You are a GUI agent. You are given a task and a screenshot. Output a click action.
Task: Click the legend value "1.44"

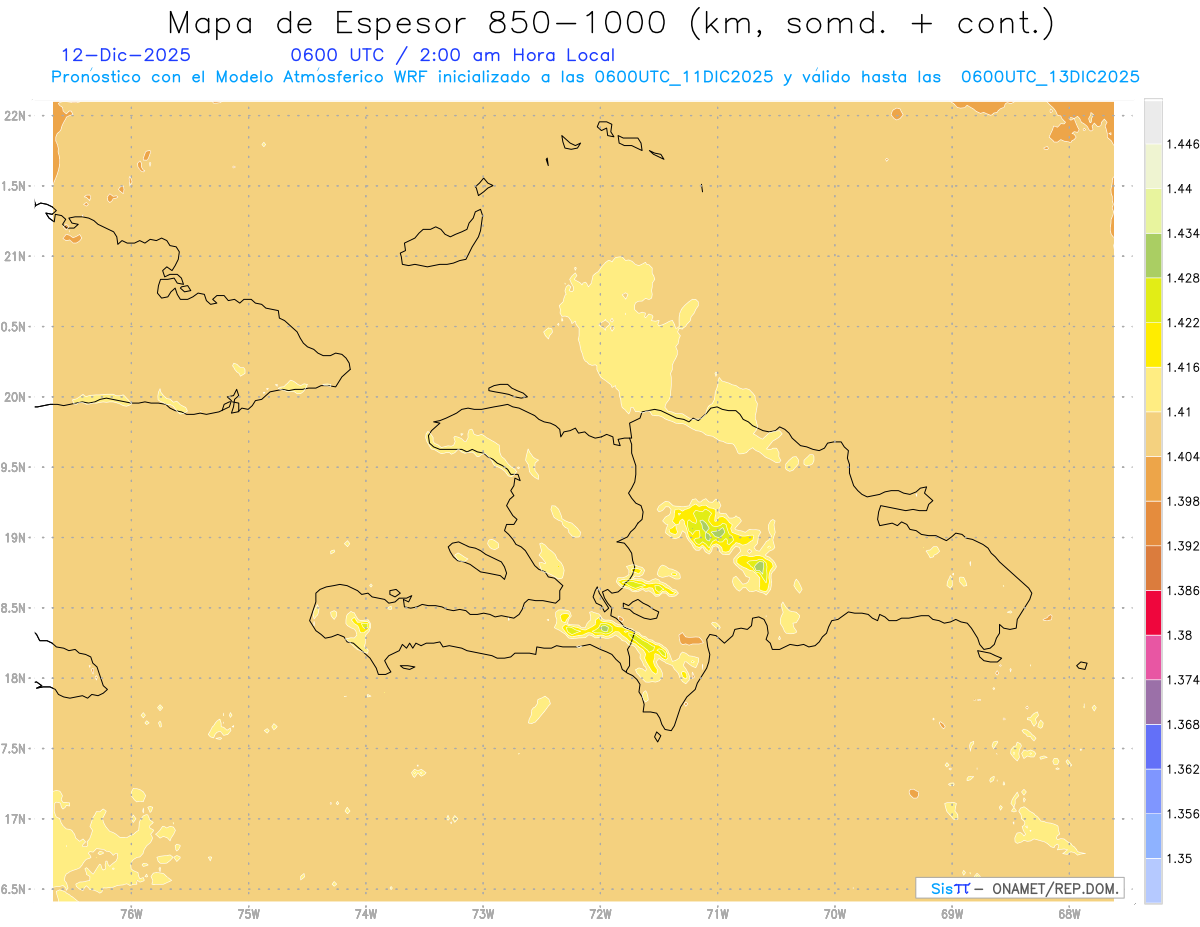click(1180, 189)
